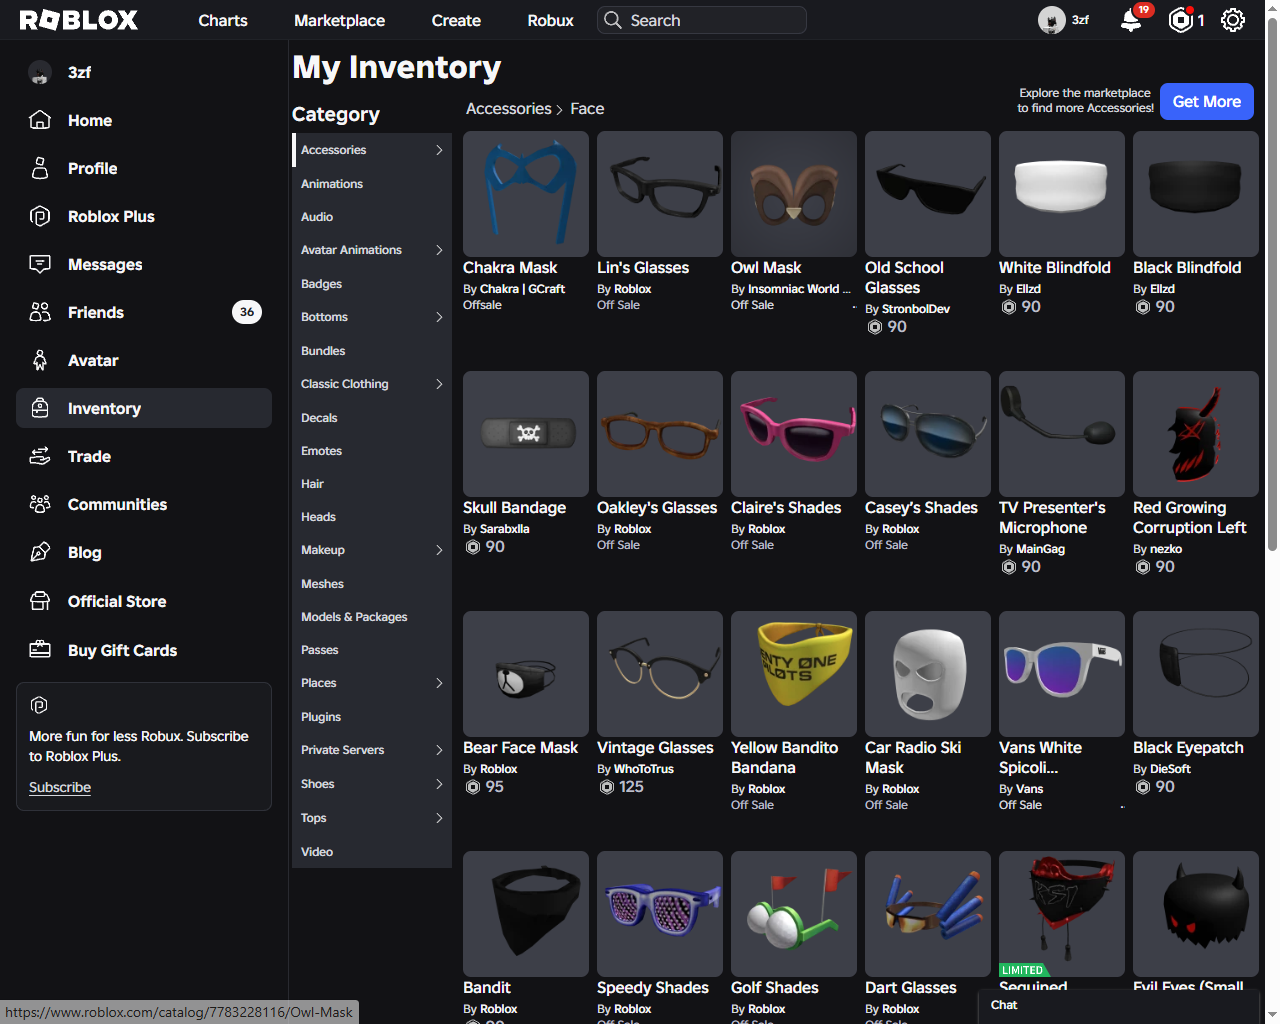Open the Lin's Glasses item title
This screenshot has width=1280, height=1024.
tap(643, 268)
